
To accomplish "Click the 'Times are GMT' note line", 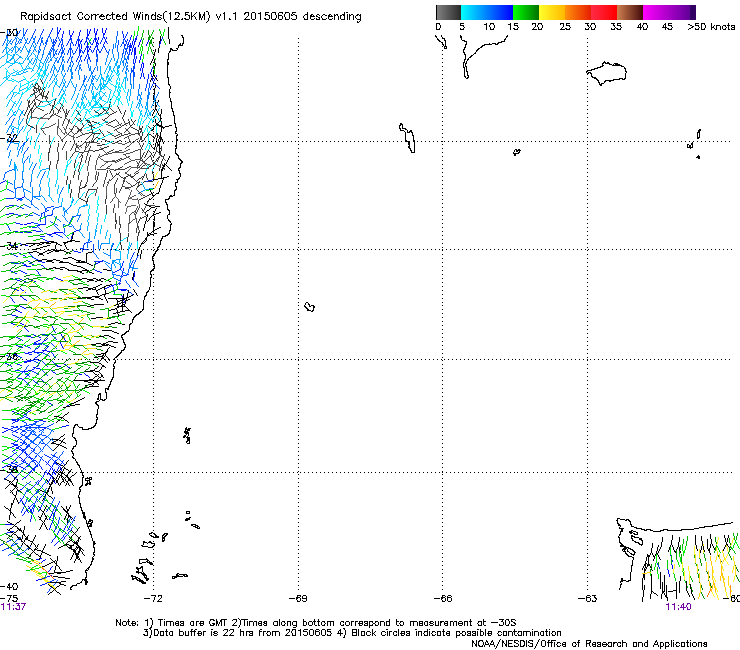I will 316,623.
